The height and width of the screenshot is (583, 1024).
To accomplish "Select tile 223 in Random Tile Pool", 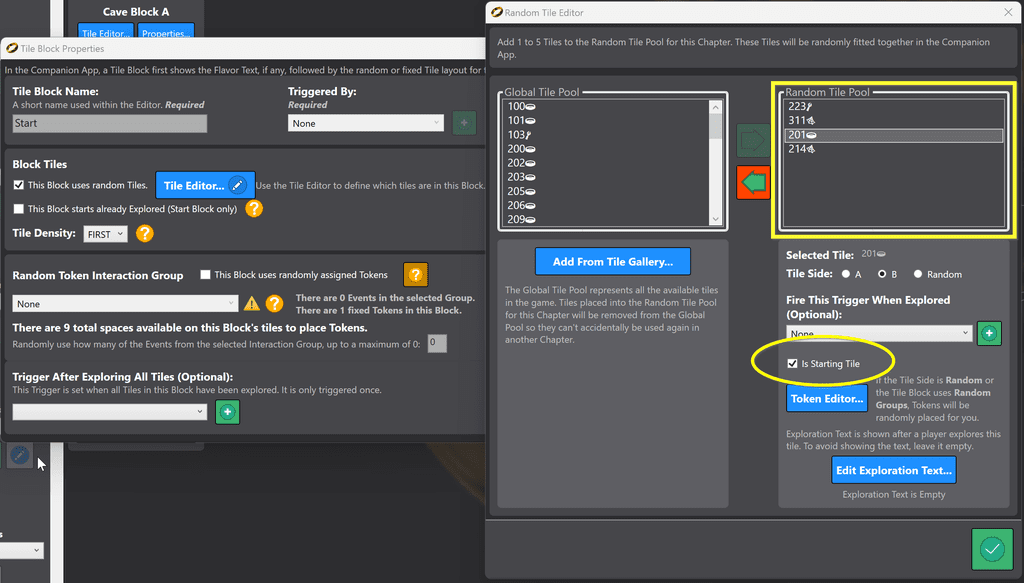I will (893, 106).
